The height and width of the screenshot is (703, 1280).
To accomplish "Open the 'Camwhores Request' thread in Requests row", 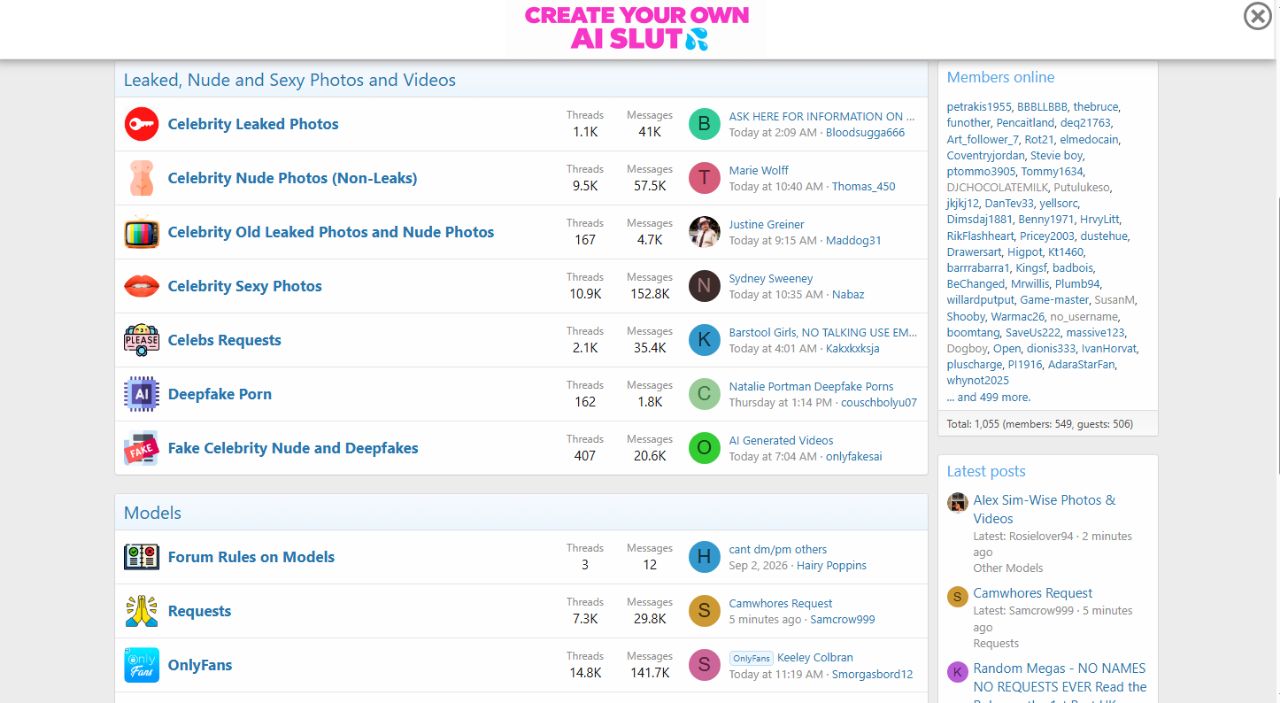I will point(781,603).
